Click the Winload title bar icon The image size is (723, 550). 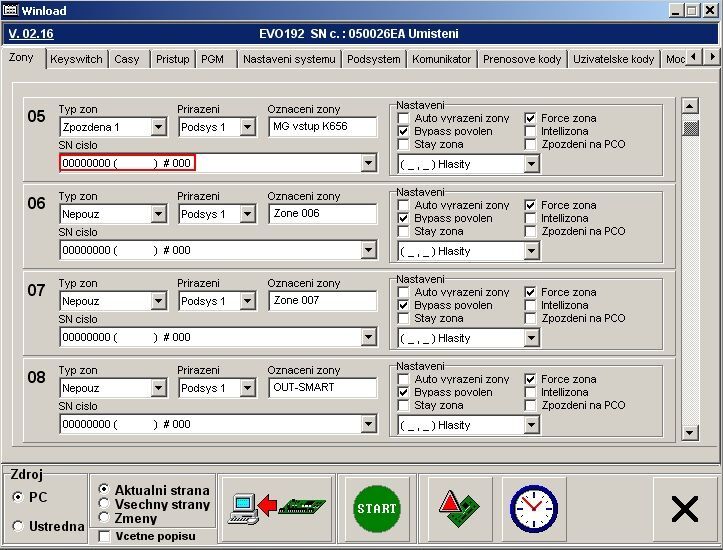pos(12,10)
